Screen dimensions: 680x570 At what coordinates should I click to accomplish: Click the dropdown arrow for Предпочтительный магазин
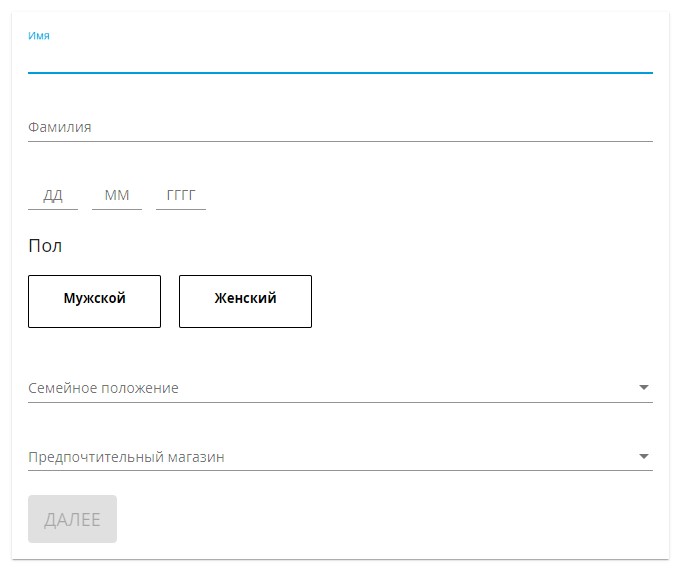coord(644,456)
